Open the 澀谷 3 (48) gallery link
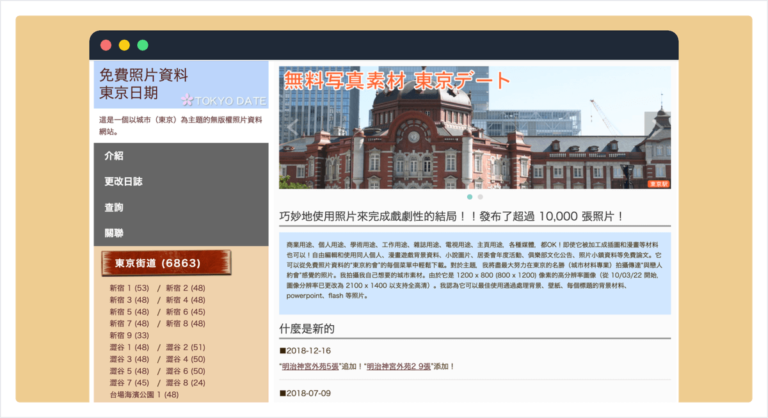This screenshot has height=418, width=768. click(x=129, y=359)
